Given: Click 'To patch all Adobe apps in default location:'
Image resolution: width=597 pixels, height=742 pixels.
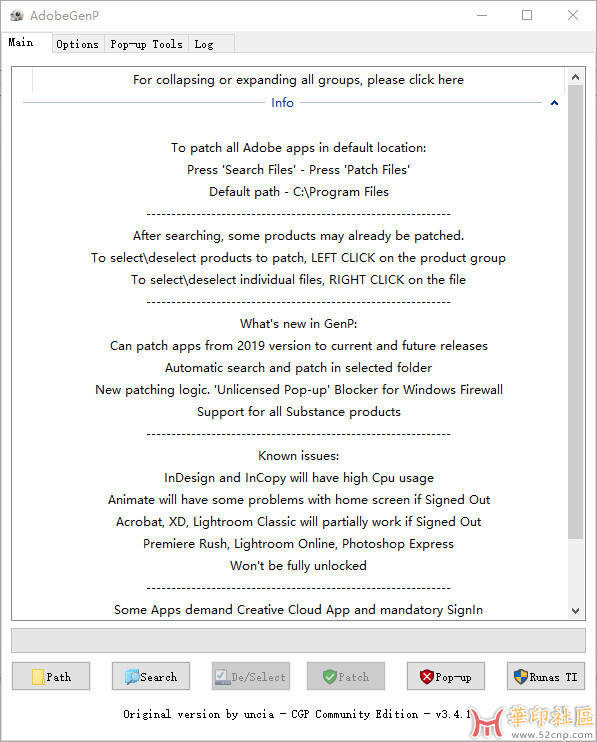Looking at the screenshot, I should pos(298,148).
